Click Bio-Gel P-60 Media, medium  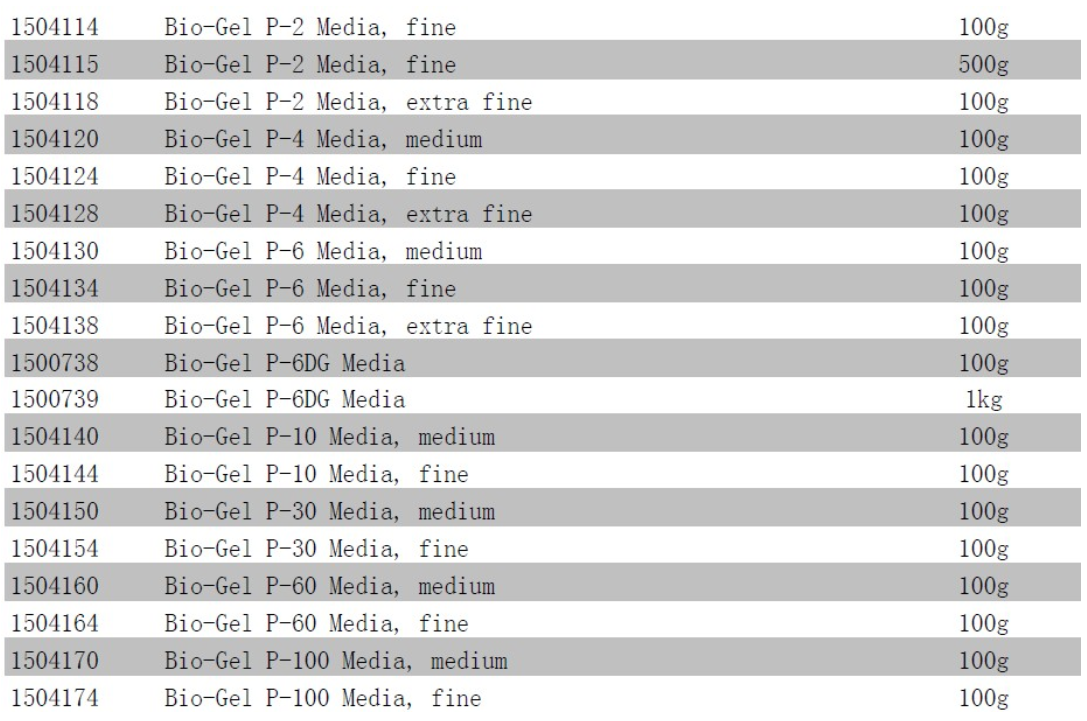329,587
